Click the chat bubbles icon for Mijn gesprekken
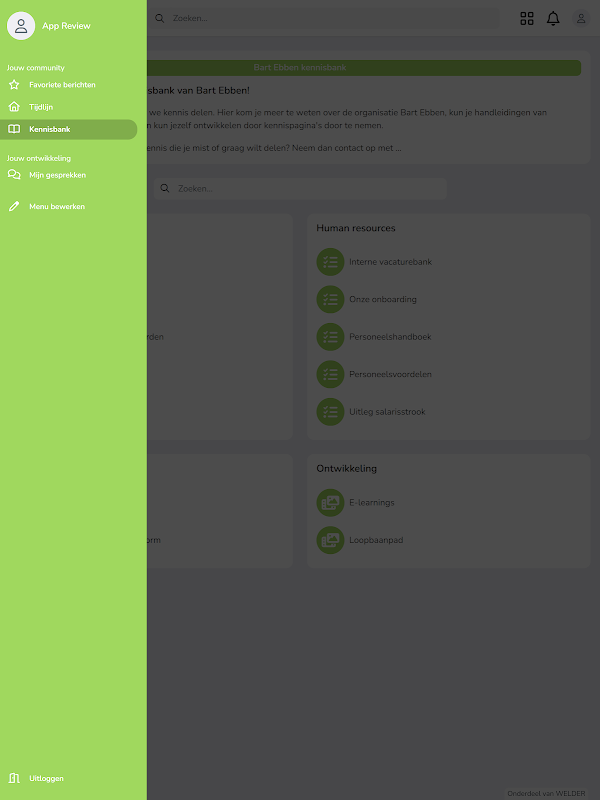 [14, 175]
